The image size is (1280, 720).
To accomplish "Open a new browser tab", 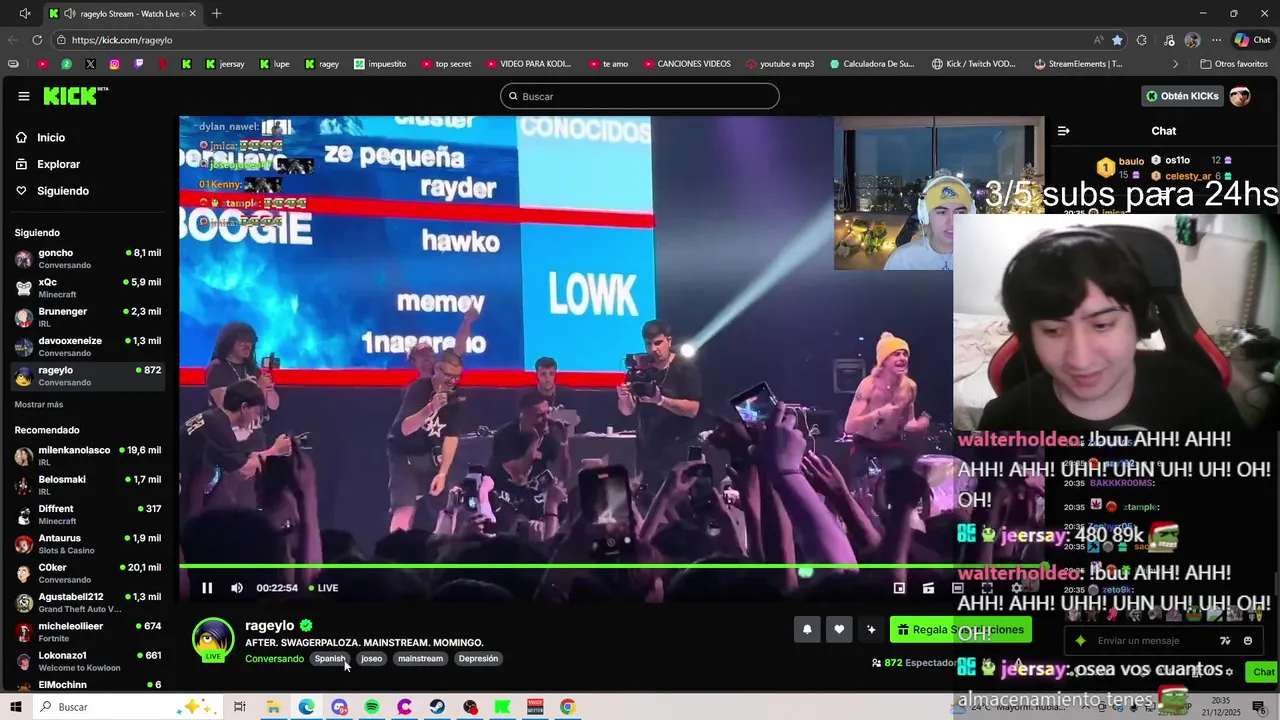I will [216, 13].
